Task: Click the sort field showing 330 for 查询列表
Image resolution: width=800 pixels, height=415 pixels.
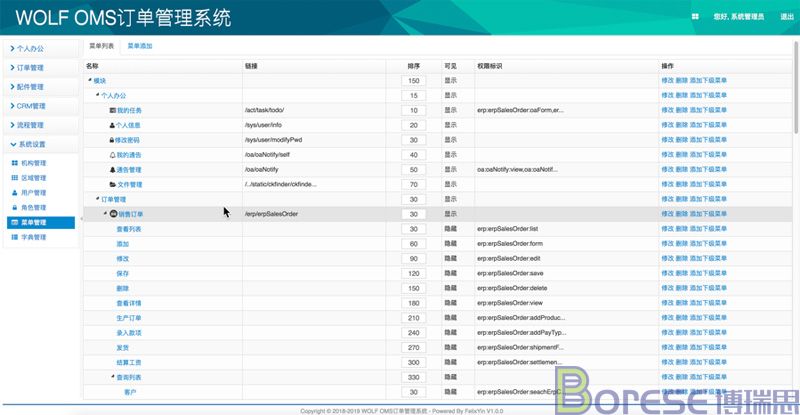Action: coord(414,377)
